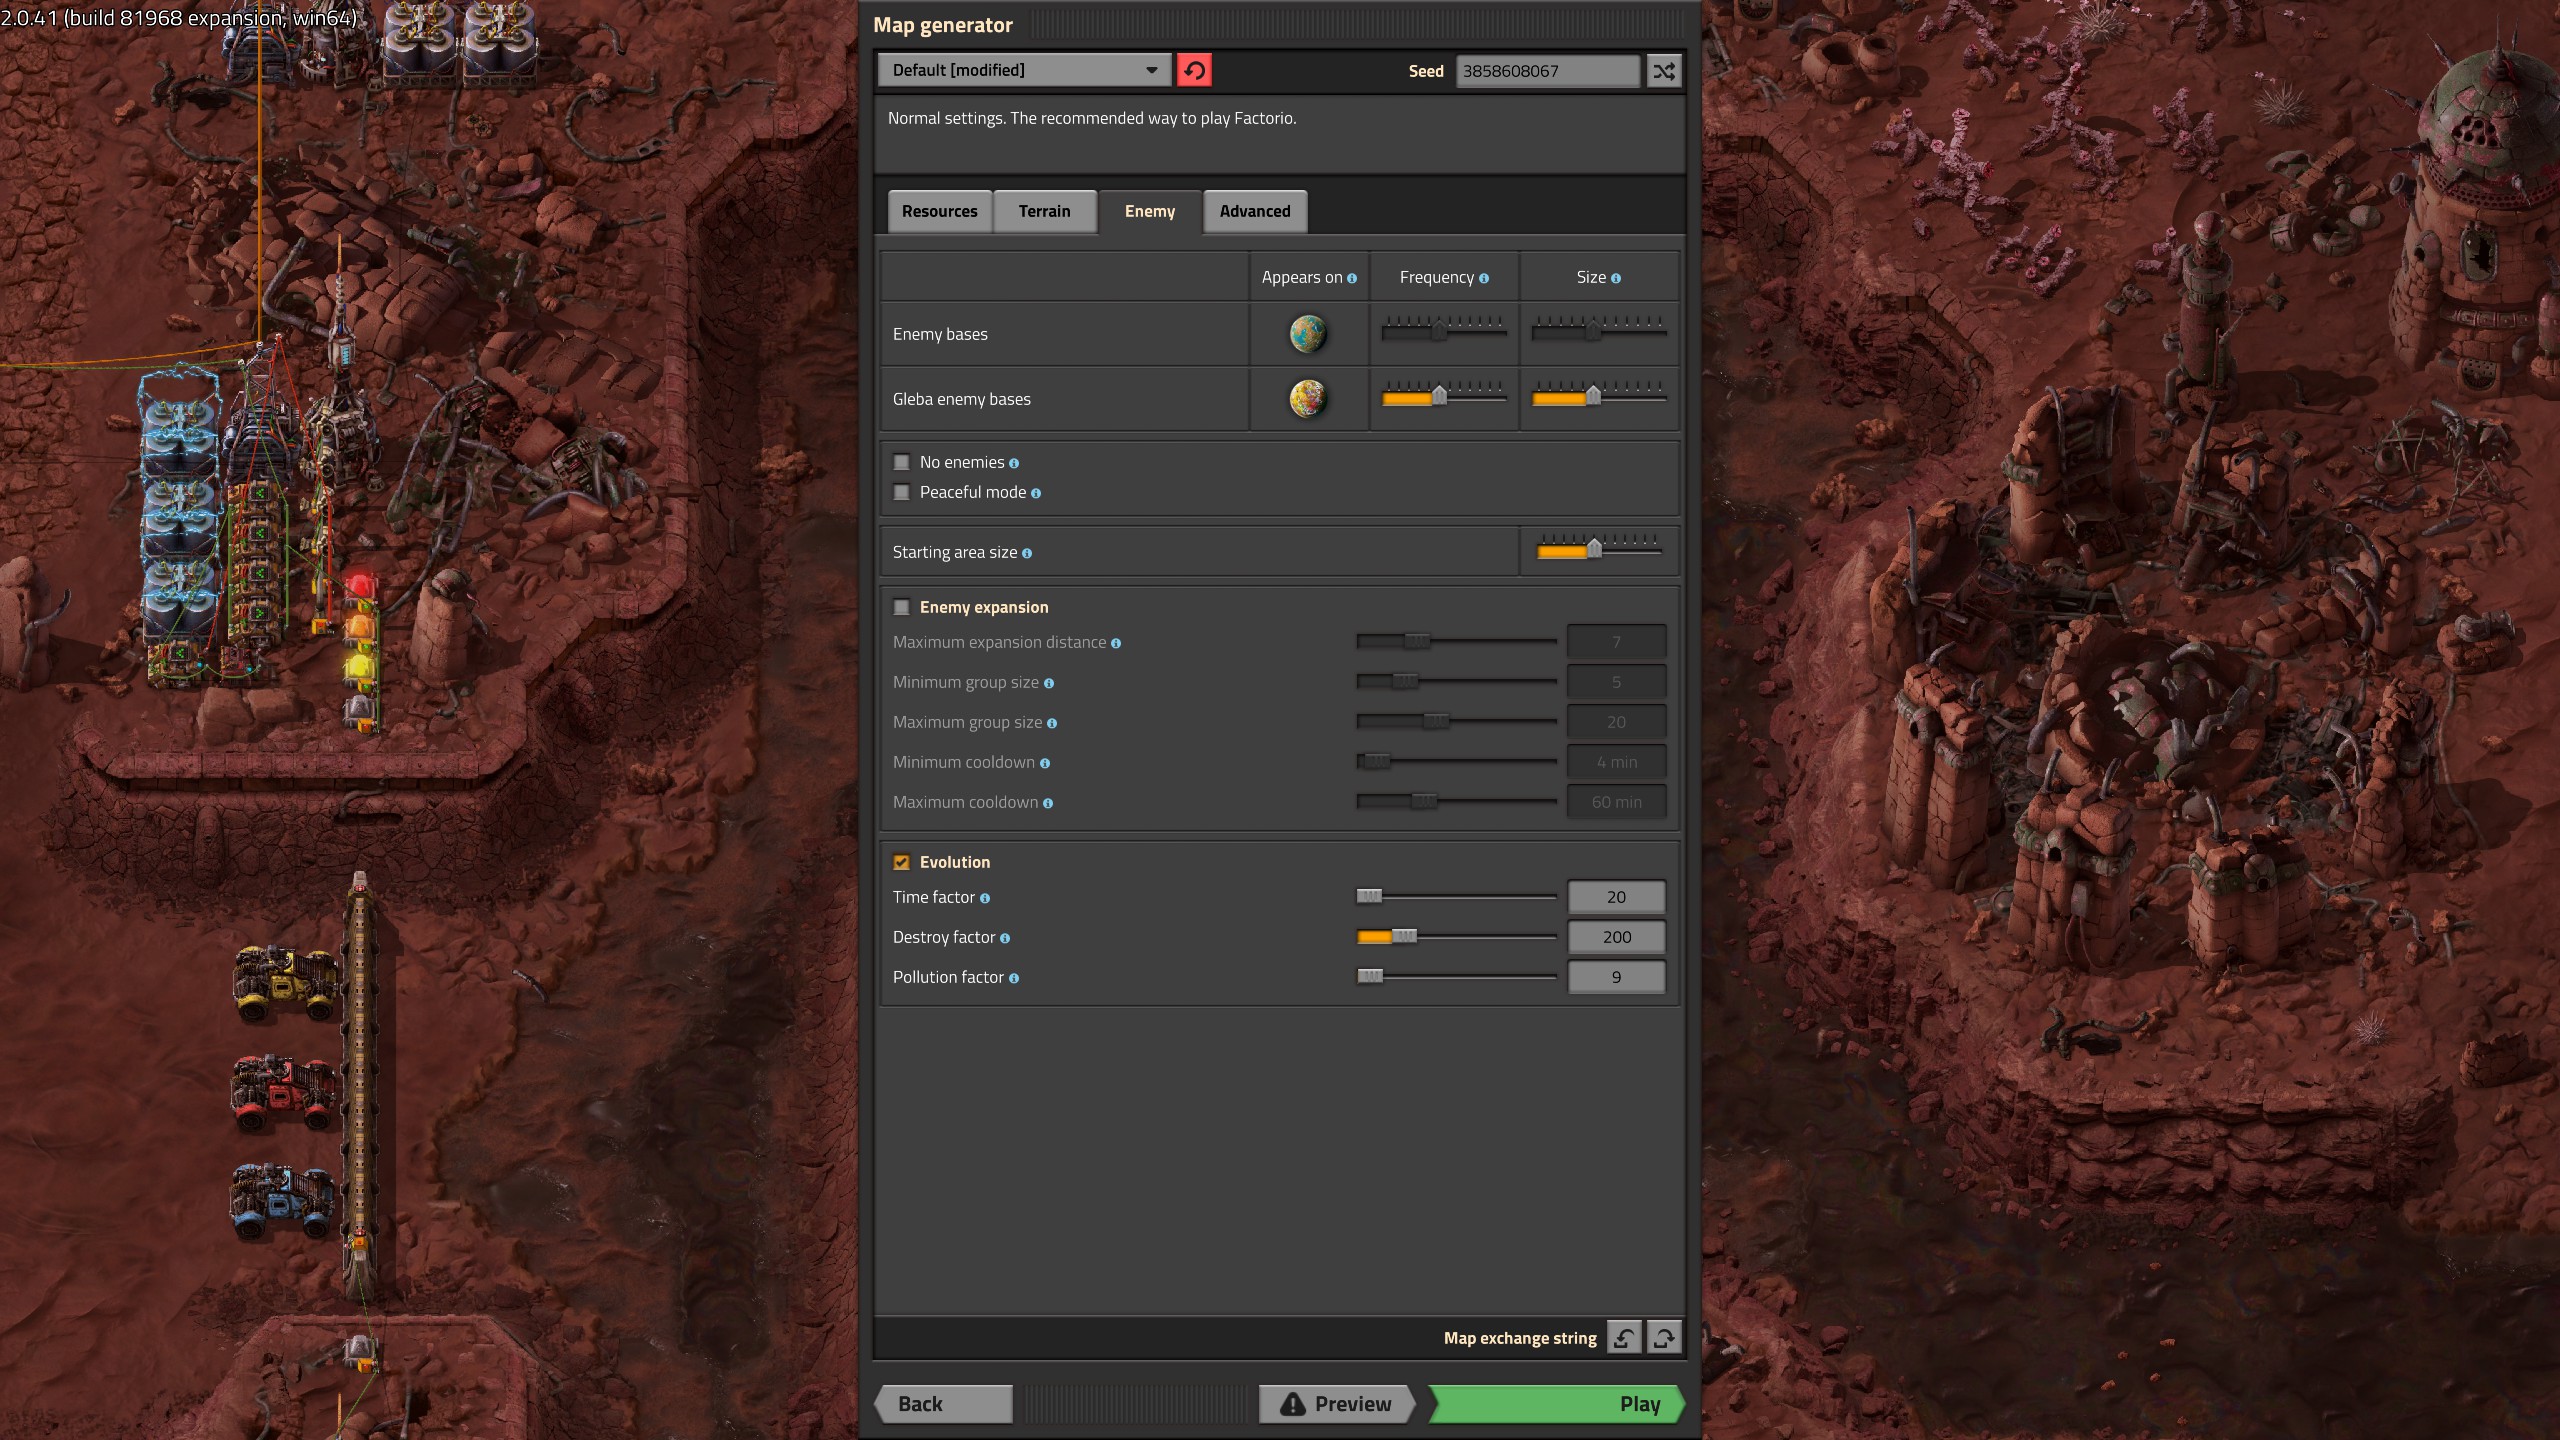Click the Enemy bases Size slider

1599,330
